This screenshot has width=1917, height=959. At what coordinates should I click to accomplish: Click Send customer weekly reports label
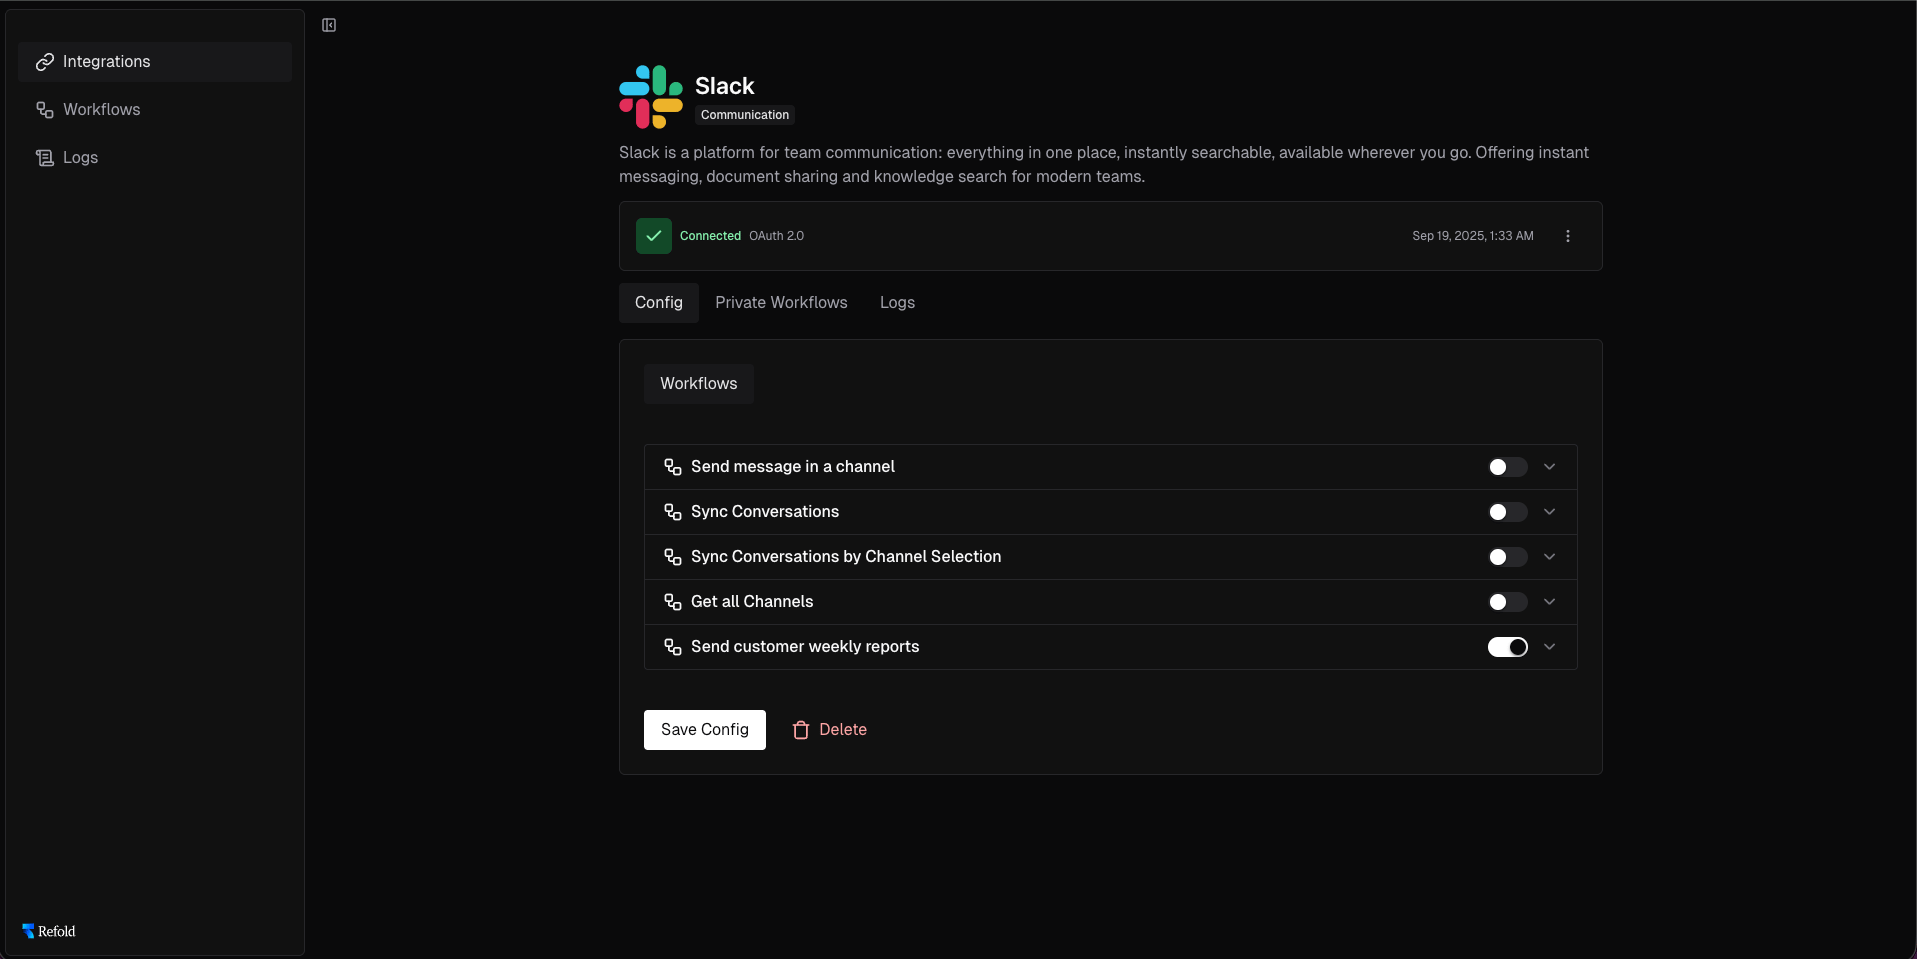tap(805, 647)
